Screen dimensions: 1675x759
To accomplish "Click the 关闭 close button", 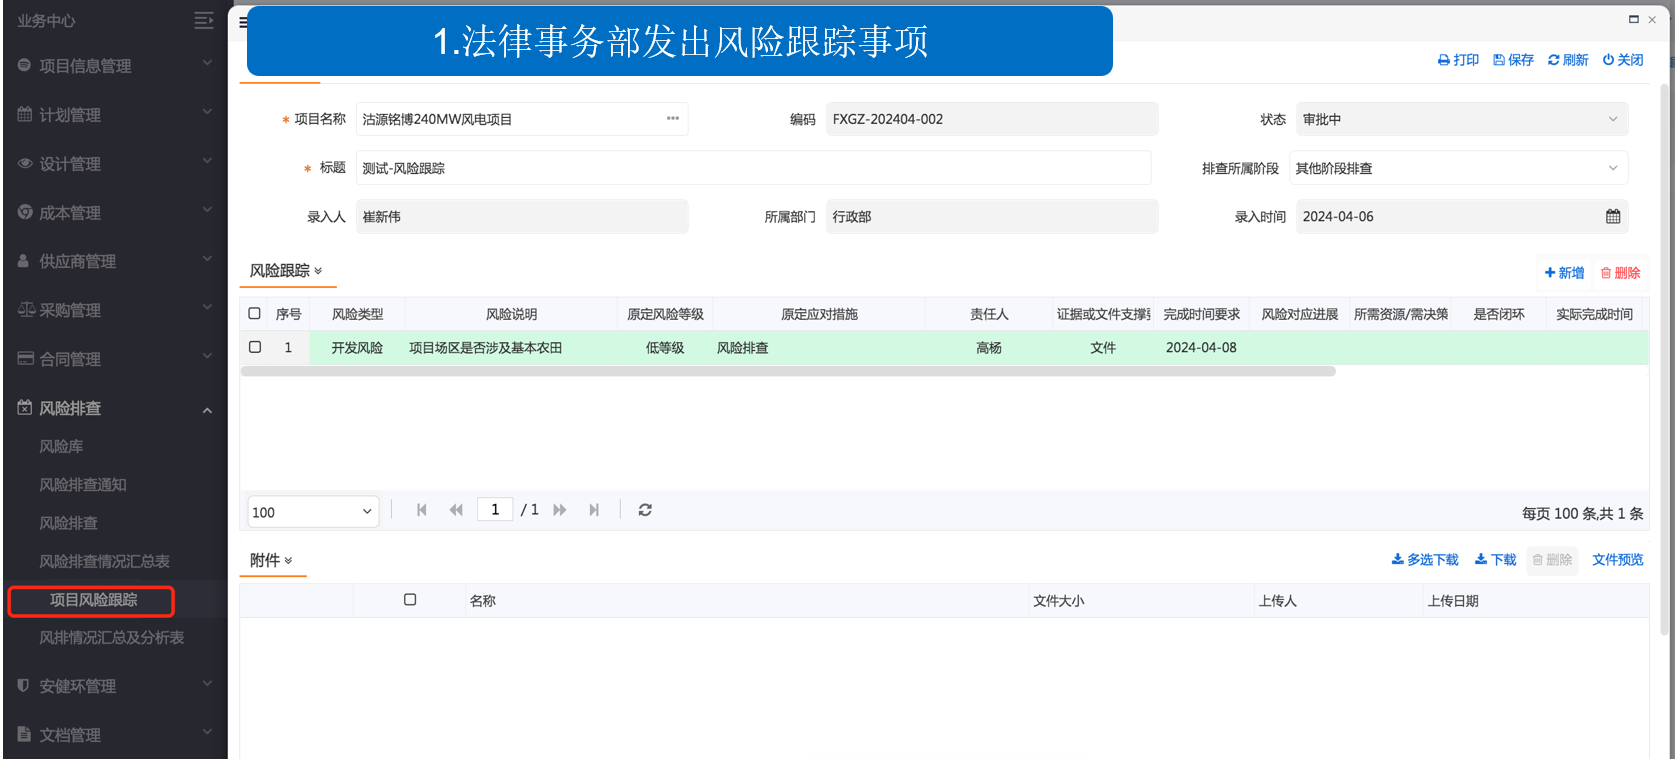I will tap(1623, 60).
